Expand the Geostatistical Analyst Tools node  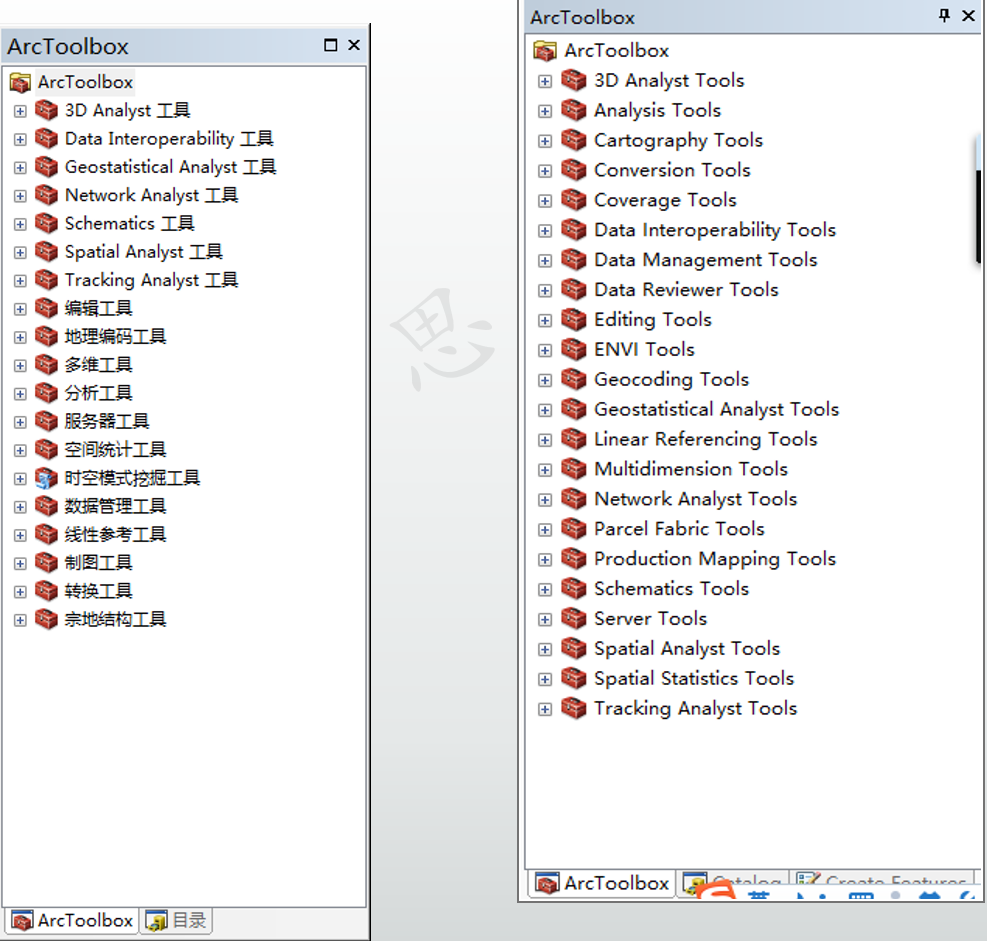(545, 410)
